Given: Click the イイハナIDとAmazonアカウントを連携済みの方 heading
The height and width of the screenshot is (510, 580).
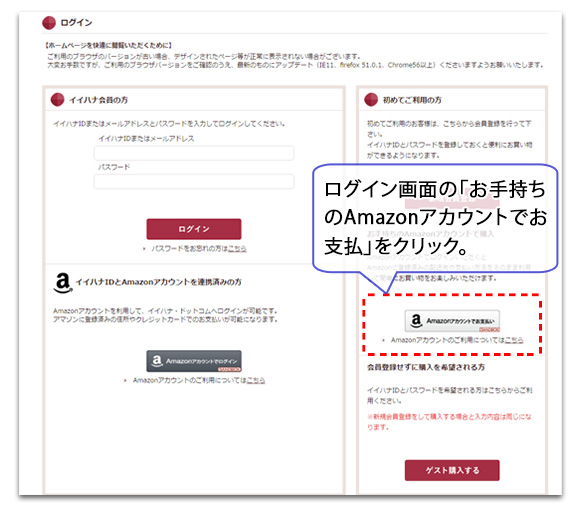Looking at the screenshot, I should pos(159,282).
